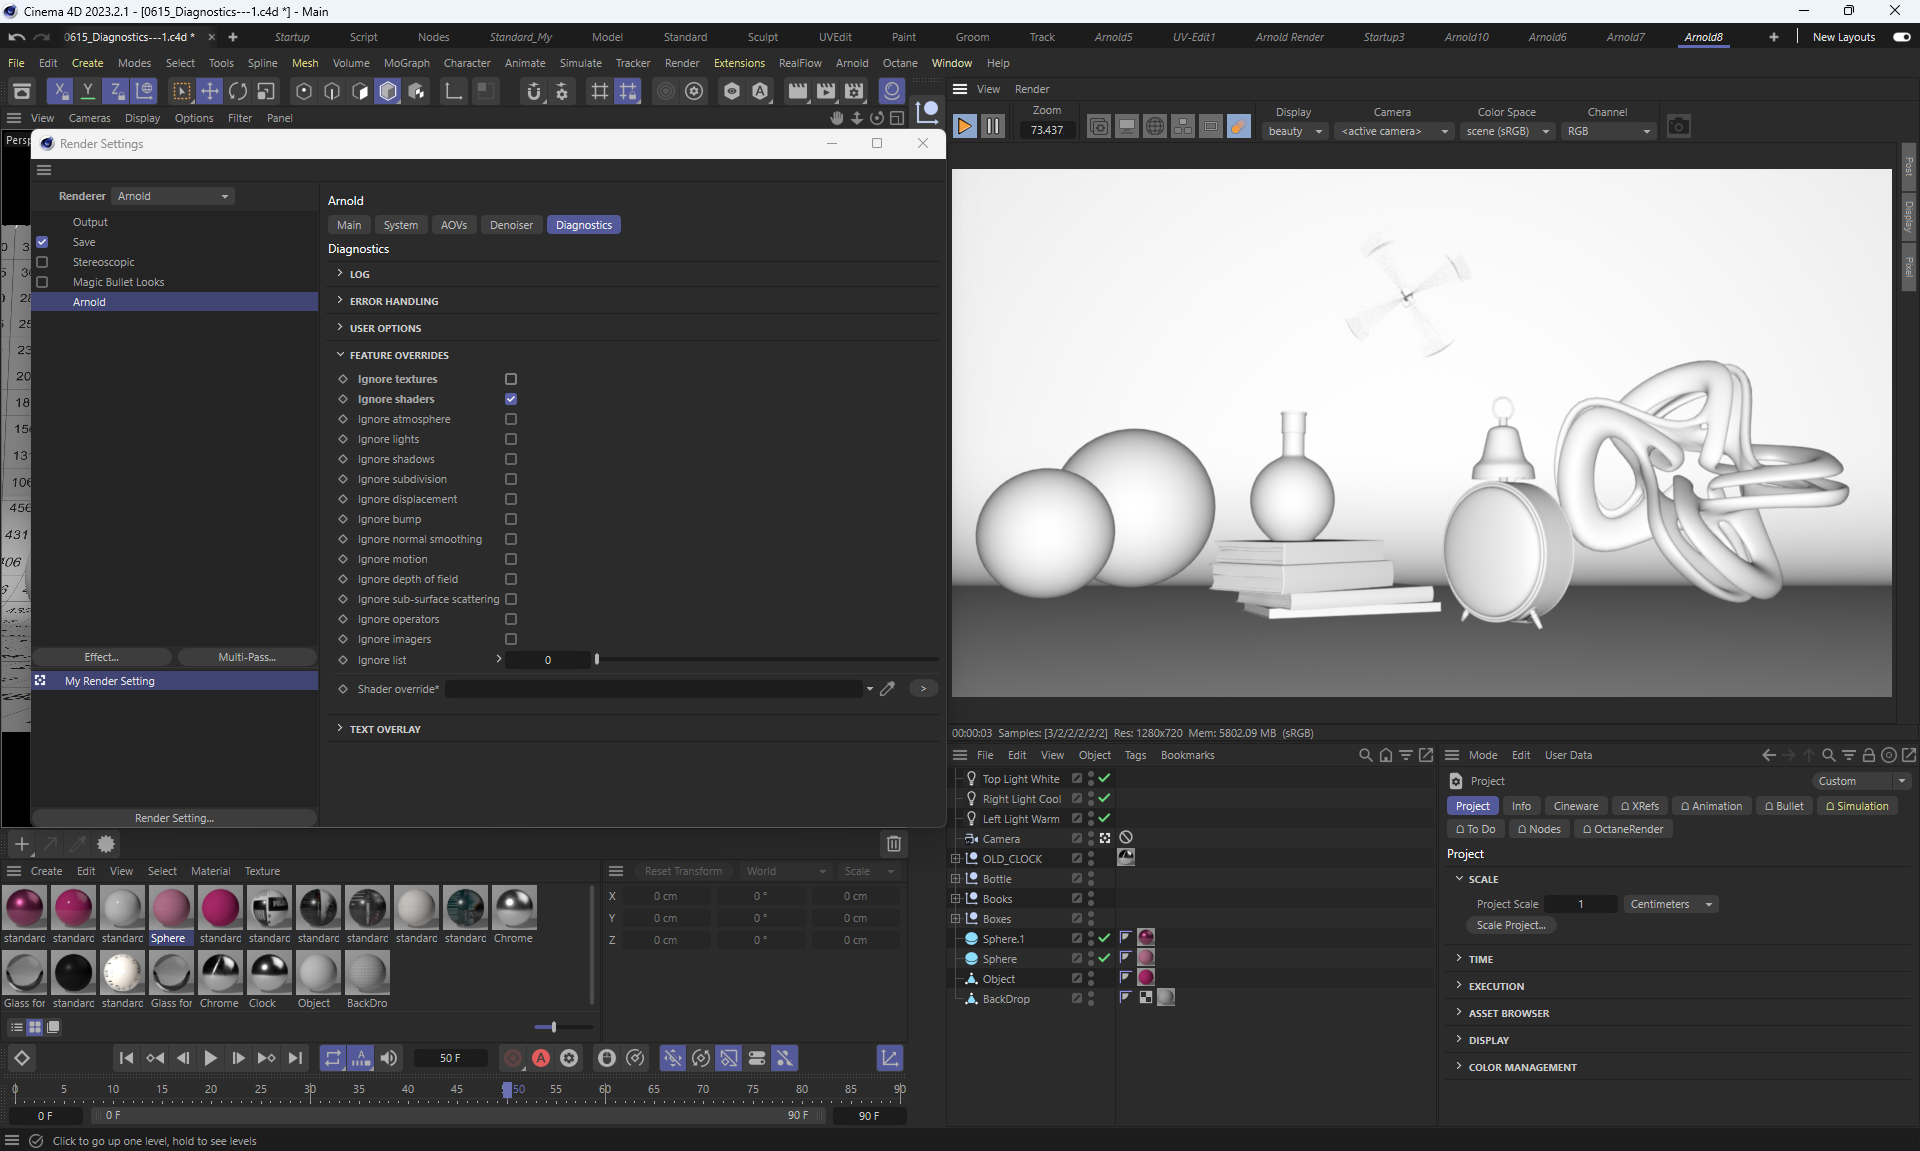Viewport: 1920px width, 1151px height.
Task: Click the Ignore list slider handle
Action: (597, 660)
